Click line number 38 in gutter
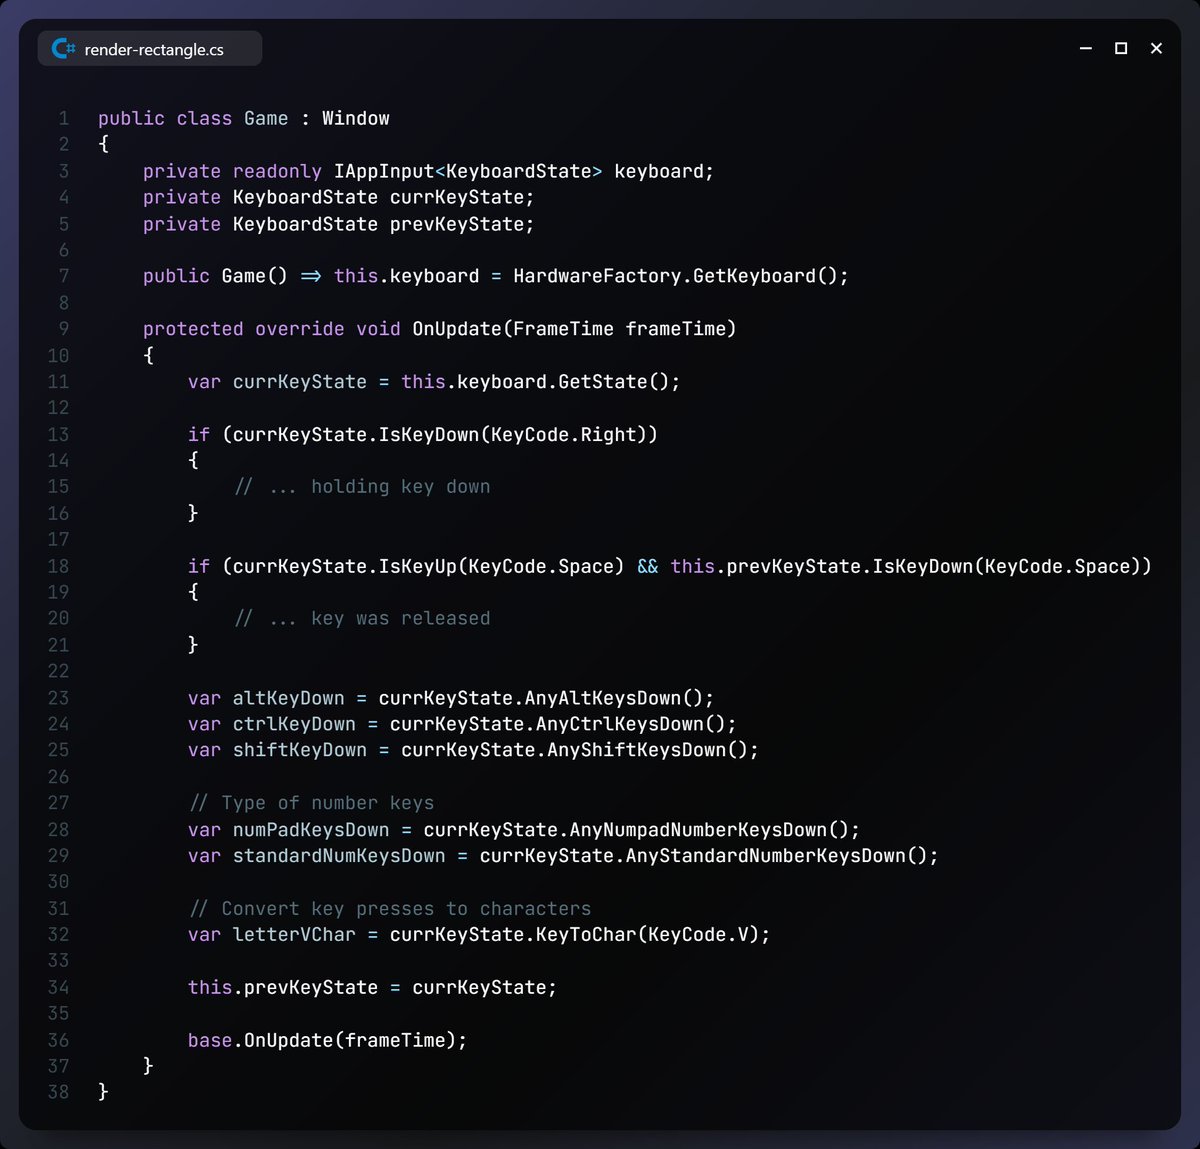 [x=58, y=1092]
